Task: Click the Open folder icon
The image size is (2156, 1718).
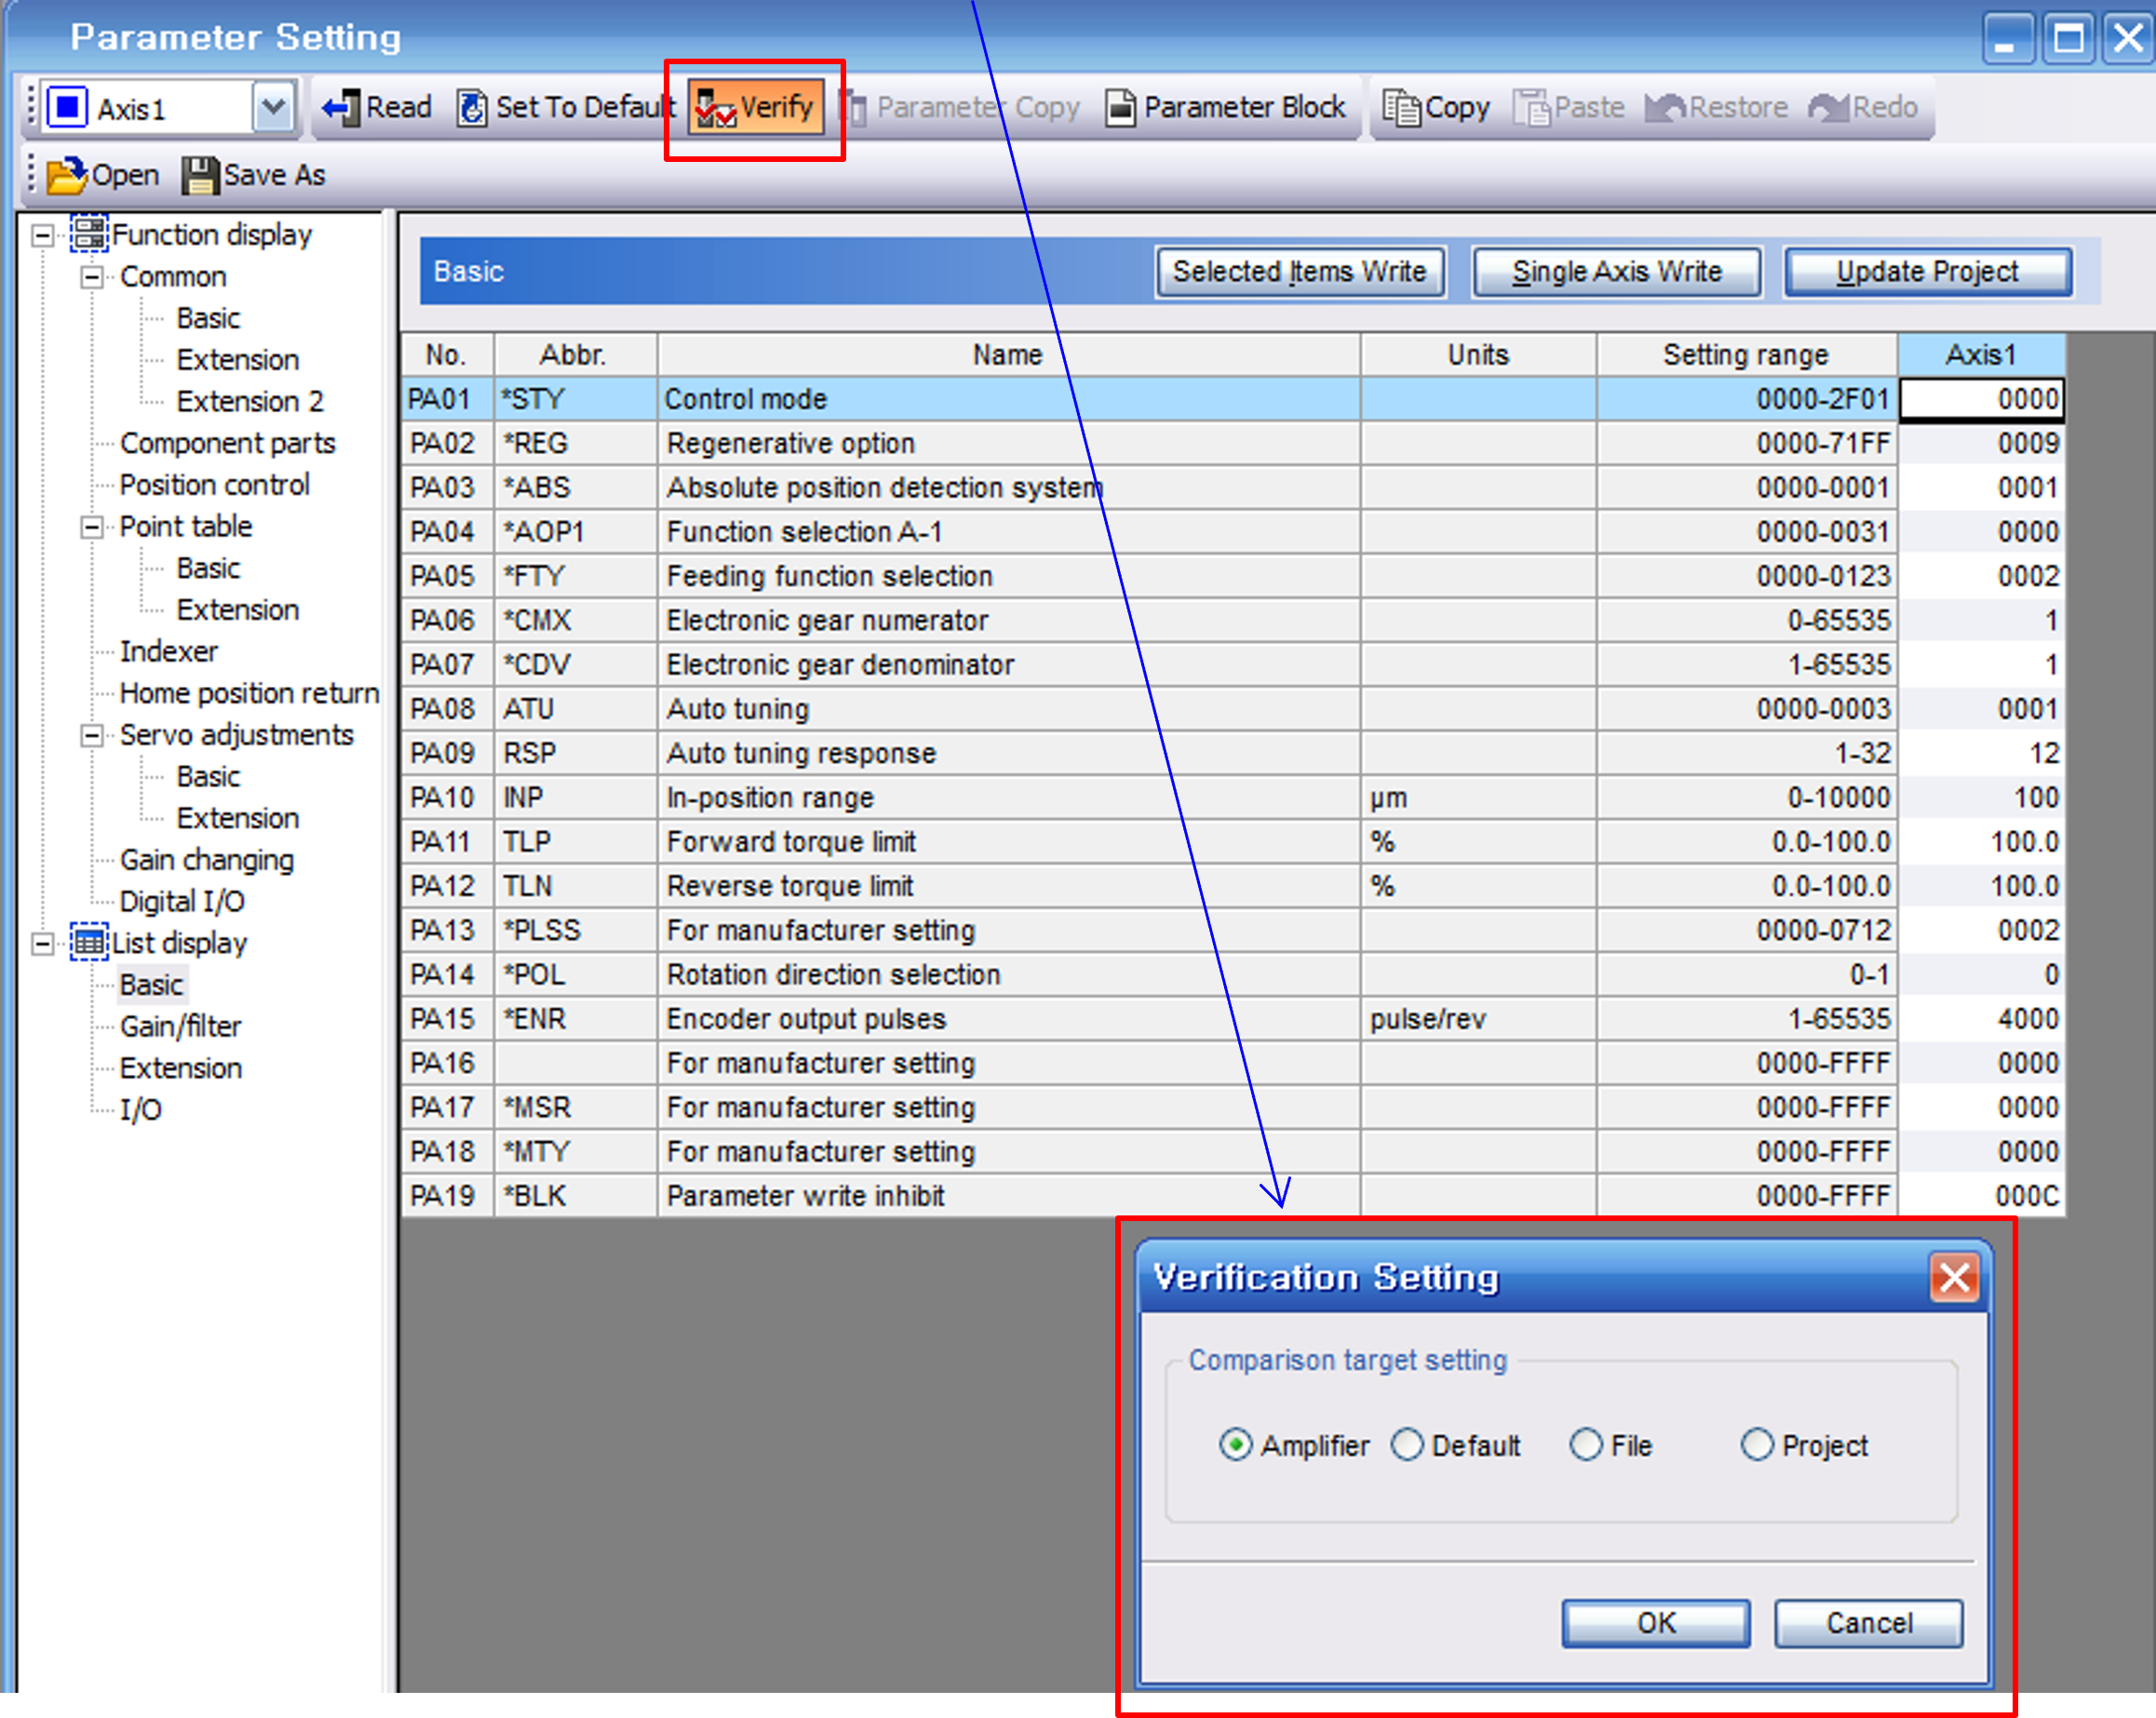Action: tap(66, 175)
